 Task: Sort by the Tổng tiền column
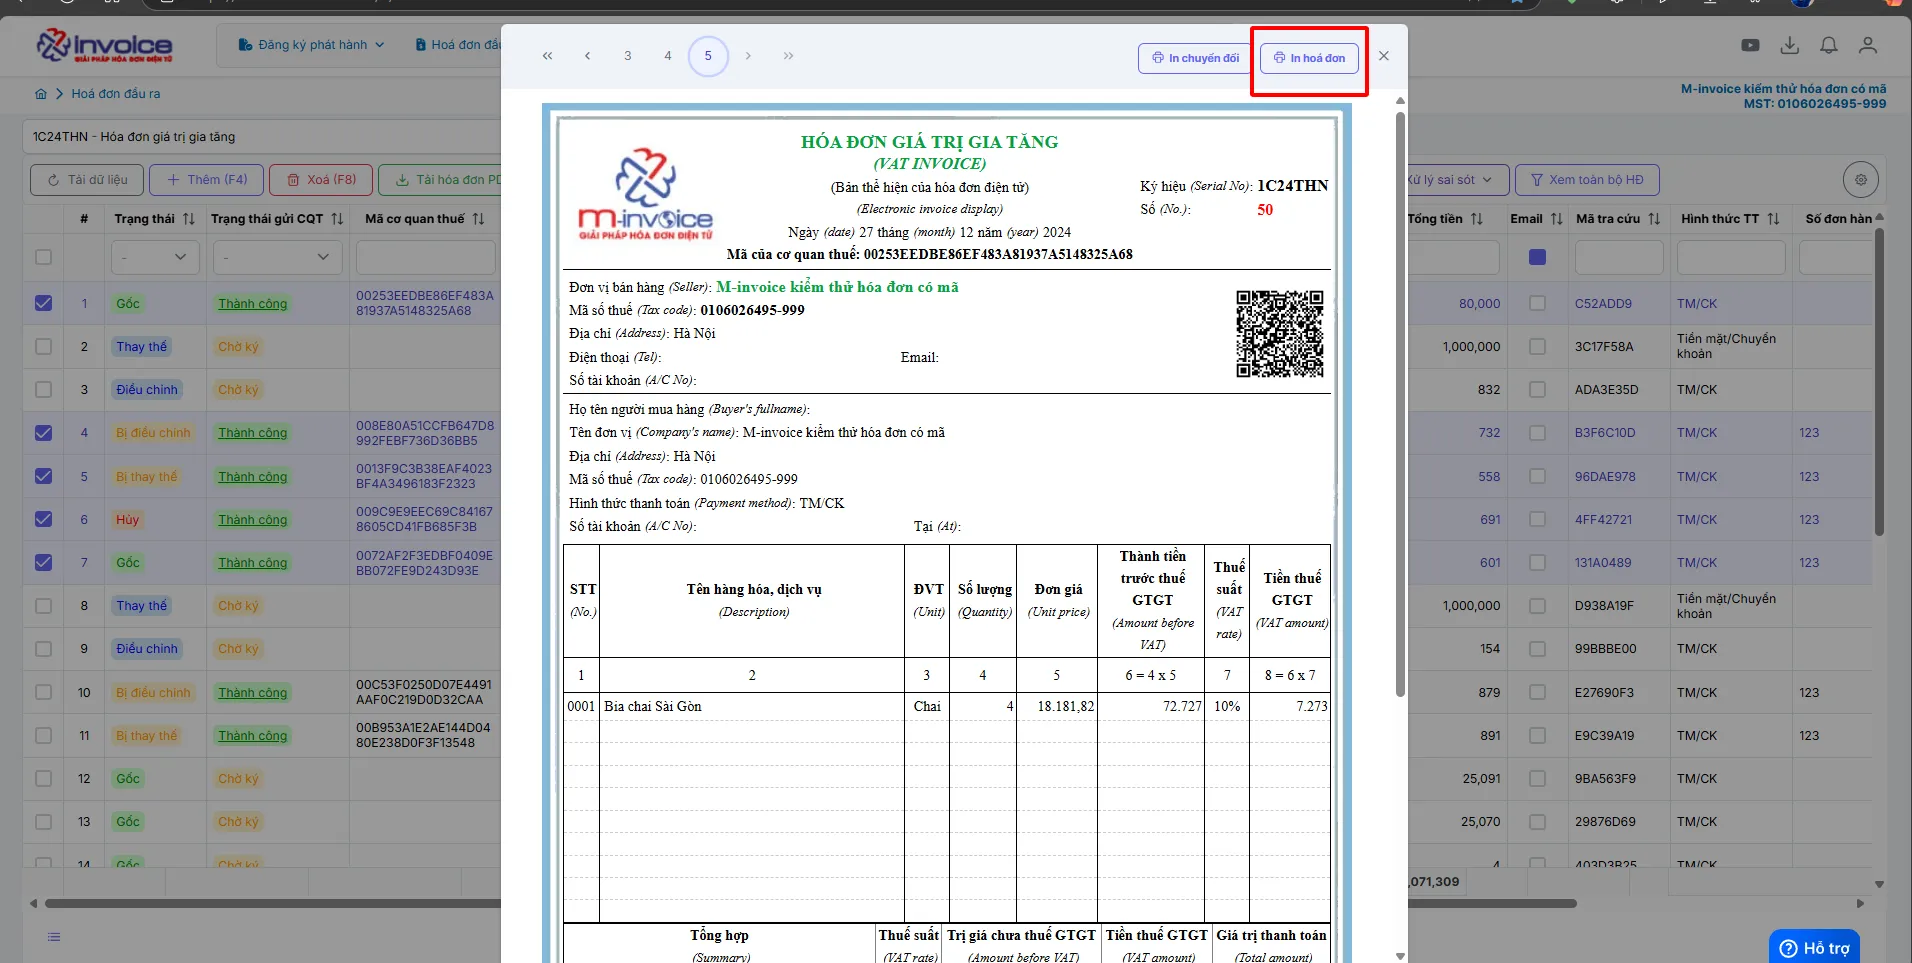click(1476, 219)
